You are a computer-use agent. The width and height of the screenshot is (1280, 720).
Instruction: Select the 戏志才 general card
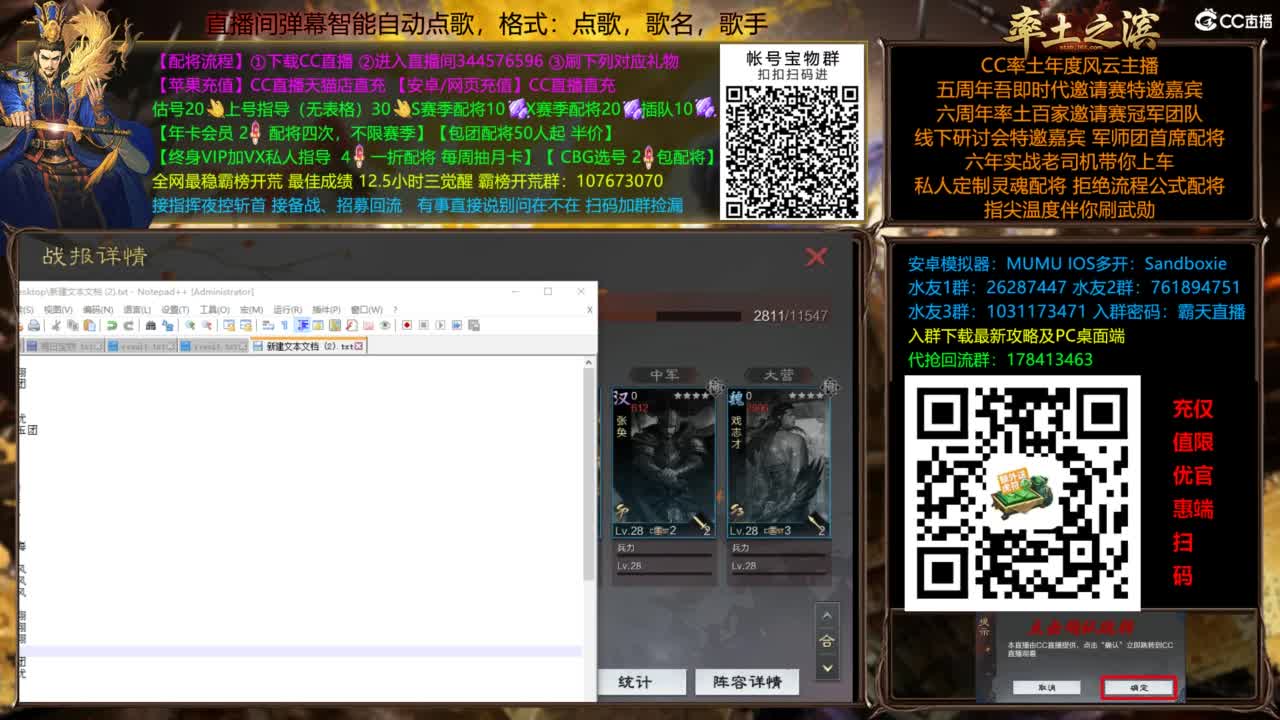(x=779, y=463)
